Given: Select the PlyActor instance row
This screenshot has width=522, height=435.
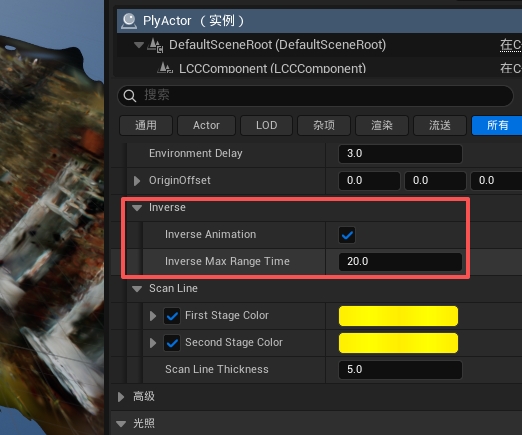Looking at the screenshot, I should pos(319,21).
